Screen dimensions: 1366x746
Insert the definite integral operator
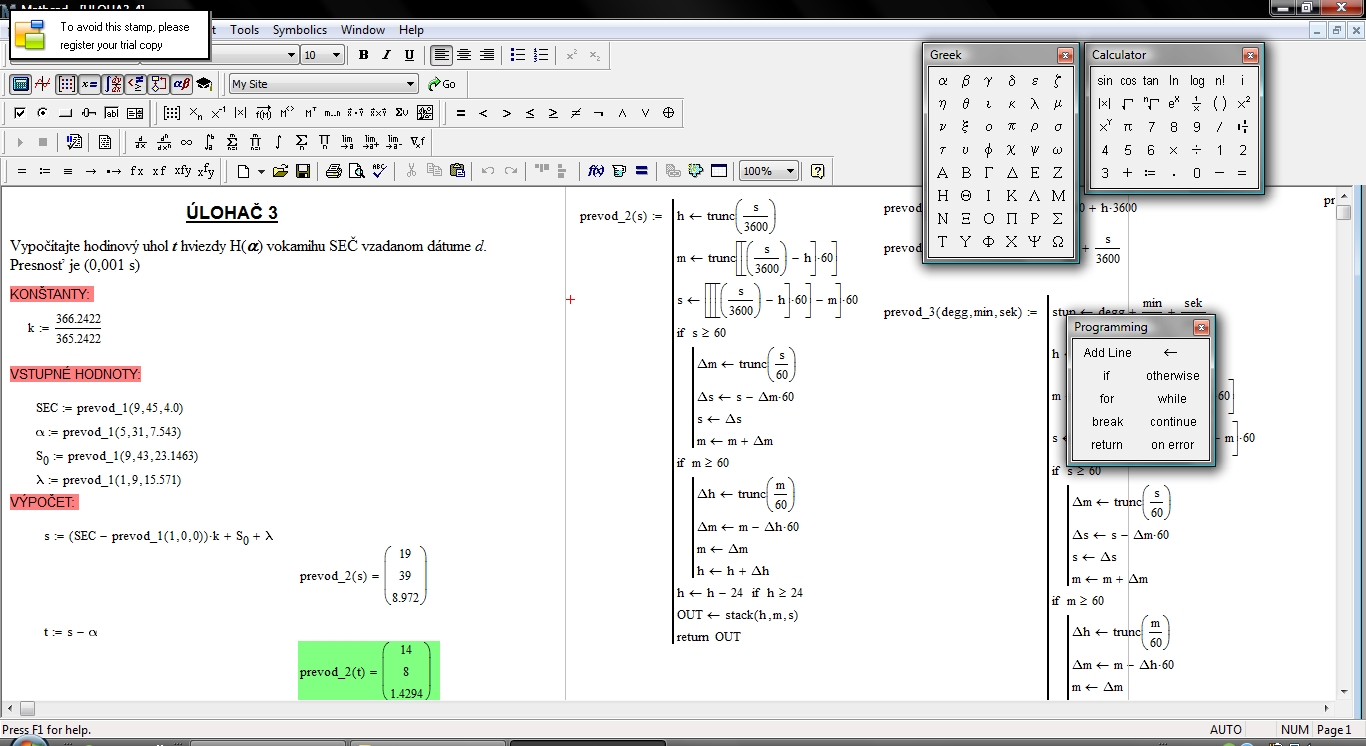[x=210, y=142]
